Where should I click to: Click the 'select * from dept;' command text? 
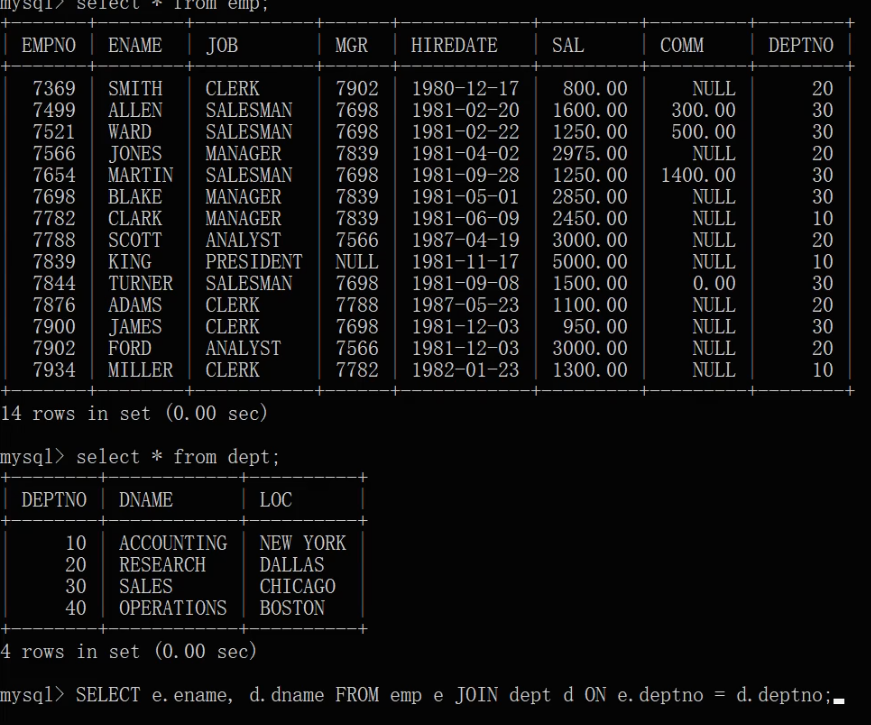(x=178, y=457)
